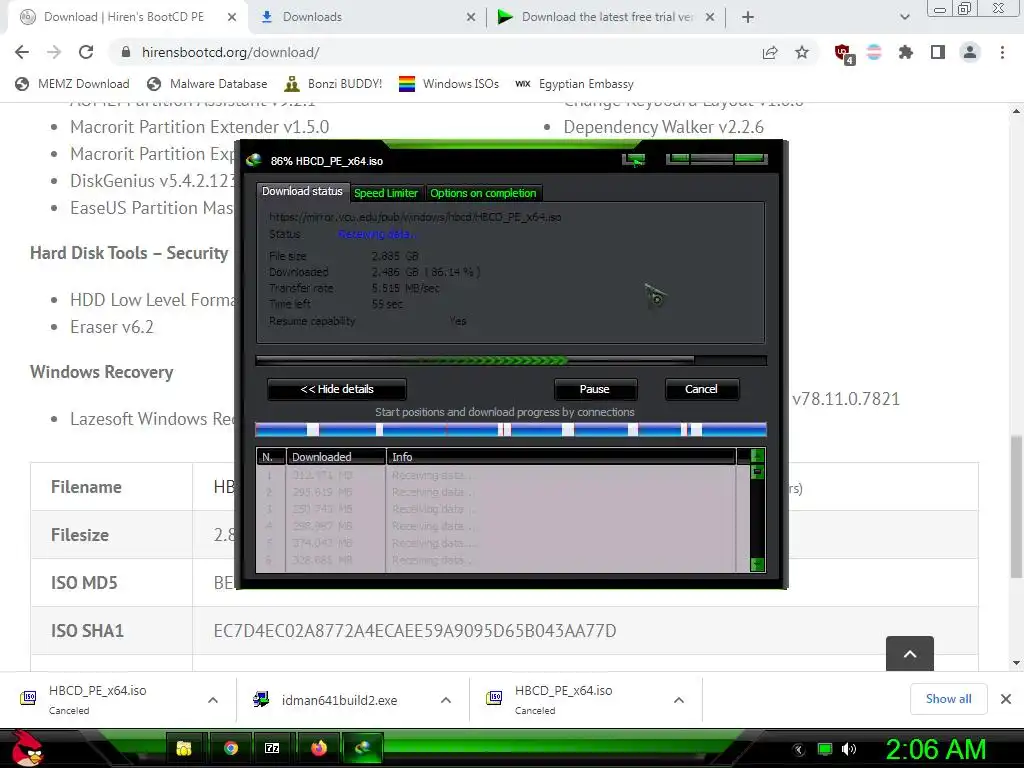Click 'Eraser v6.2' list item
1024x768 pixels.
coord(112,327)
